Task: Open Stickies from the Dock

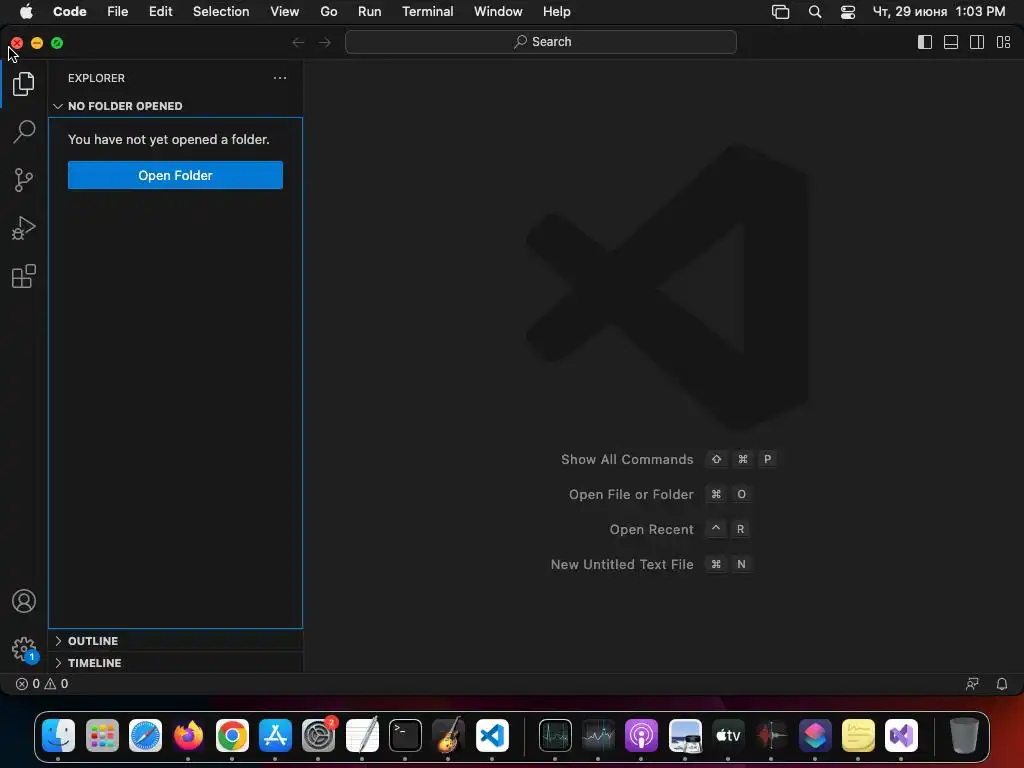Action: coord(858,735)
